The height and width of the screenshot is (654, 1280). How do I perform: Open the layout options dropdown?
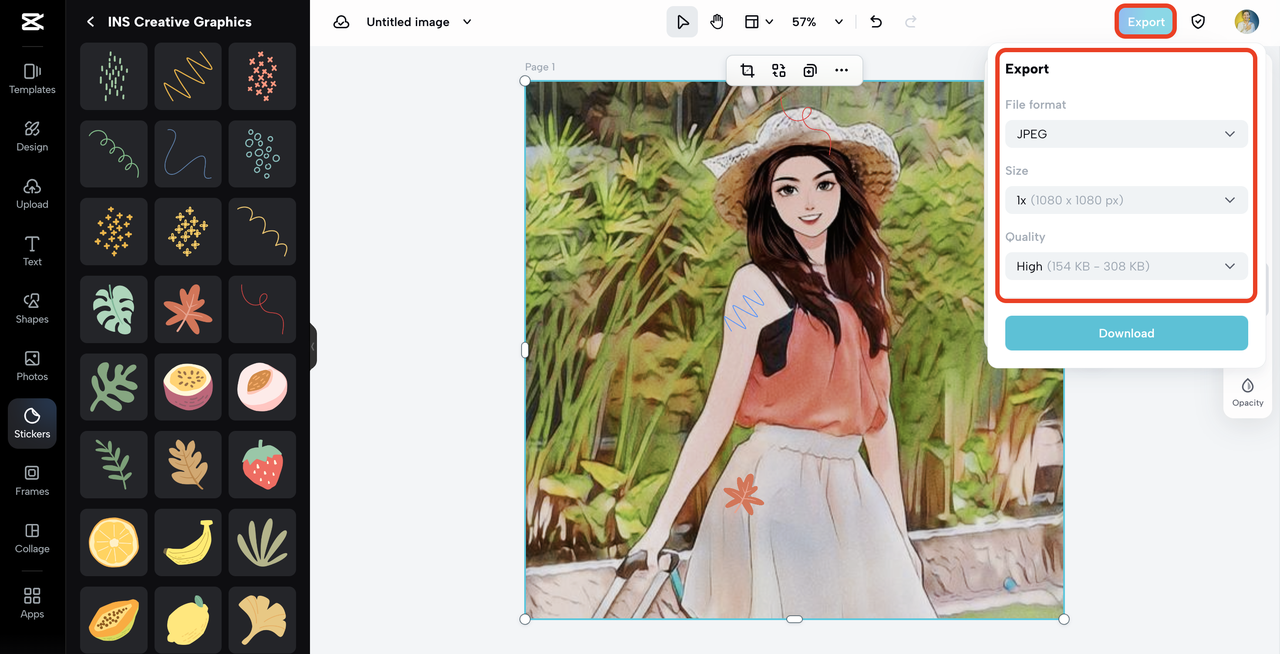tap(759, 22)
